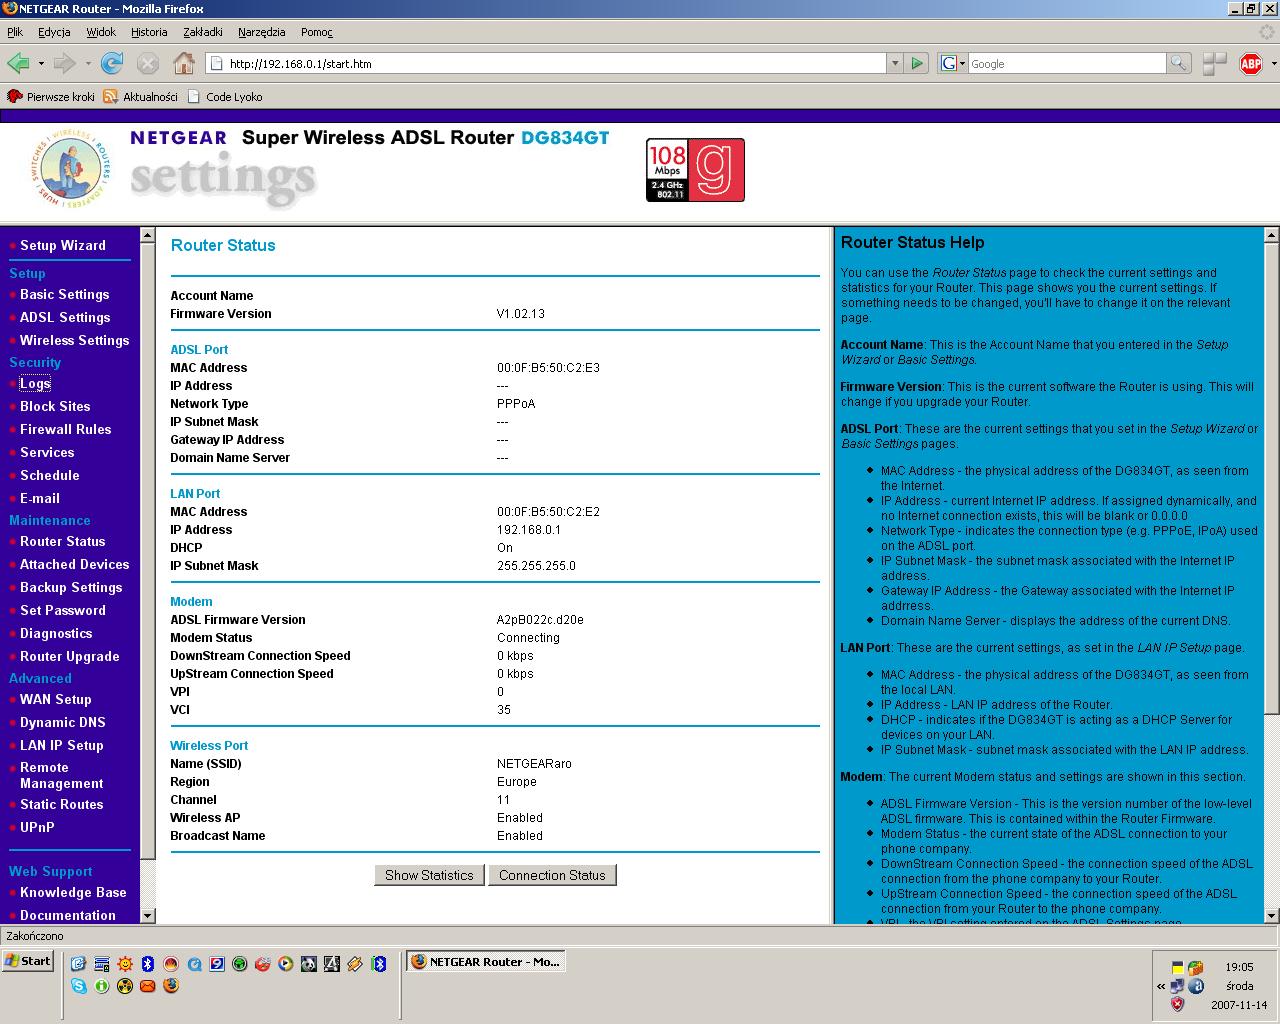Screen dimensions: 1280x1024
Task: Open the Wireless Settings page
Action: [x=74, y=340]
